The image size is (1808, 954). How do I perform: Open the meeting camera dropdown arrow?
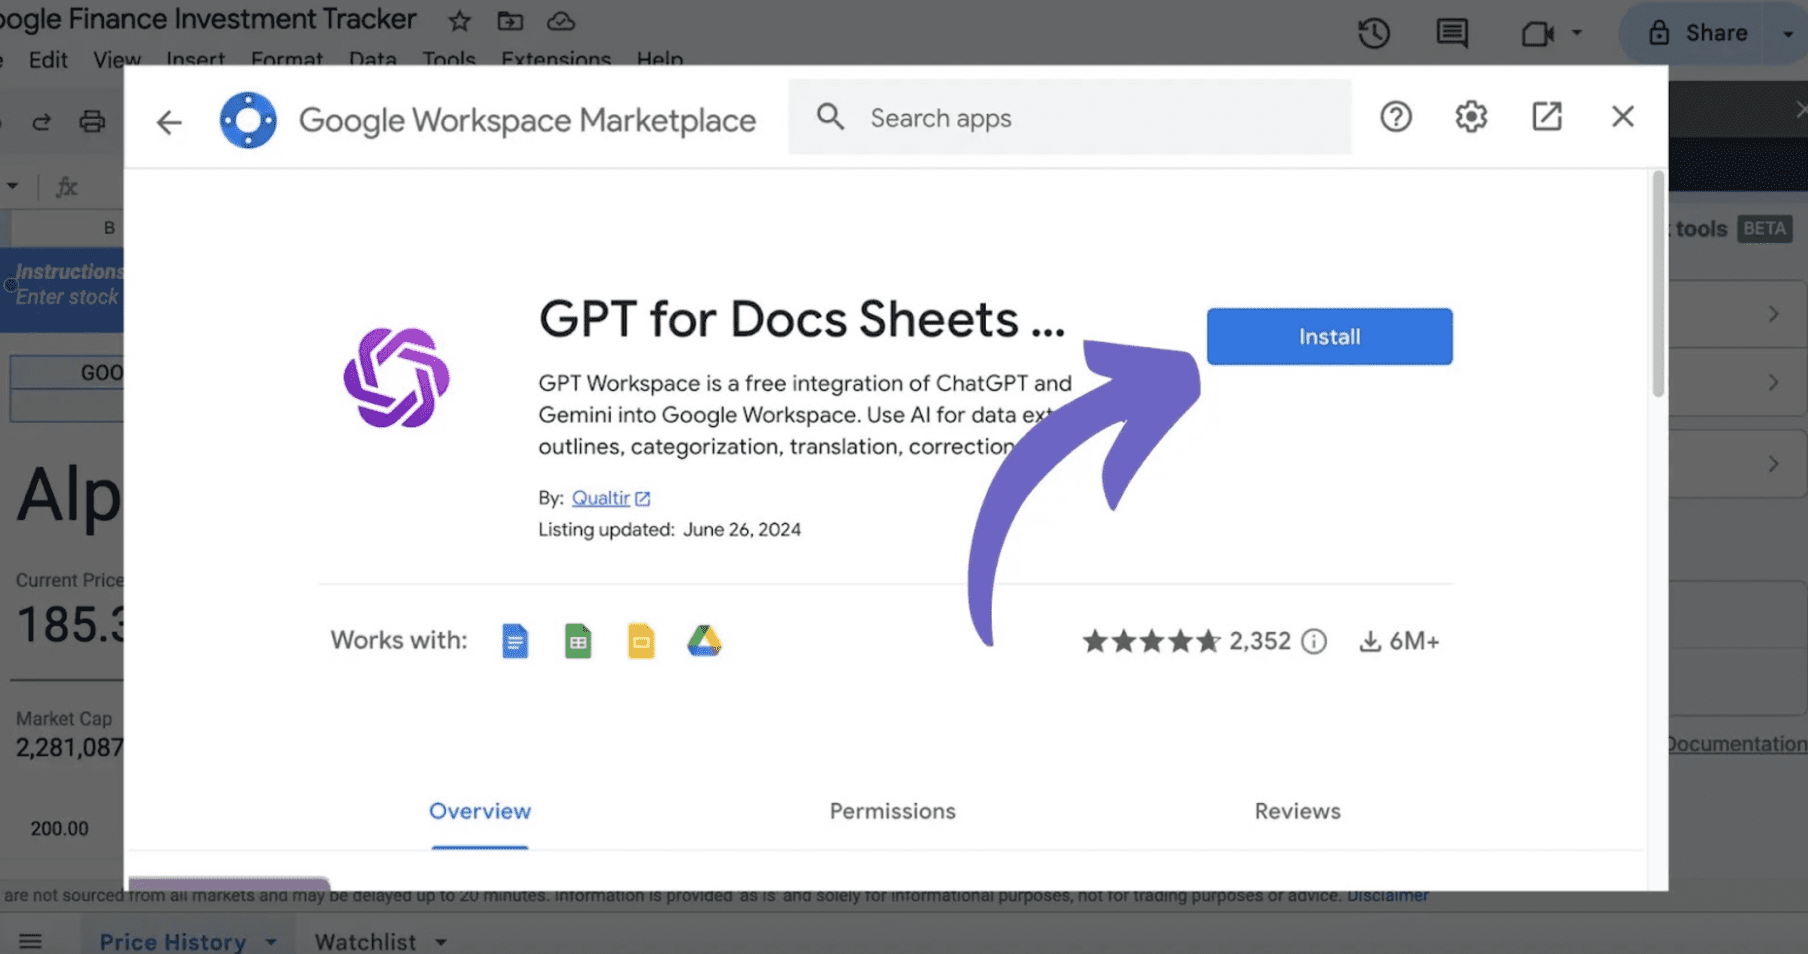click(1577, 33)
